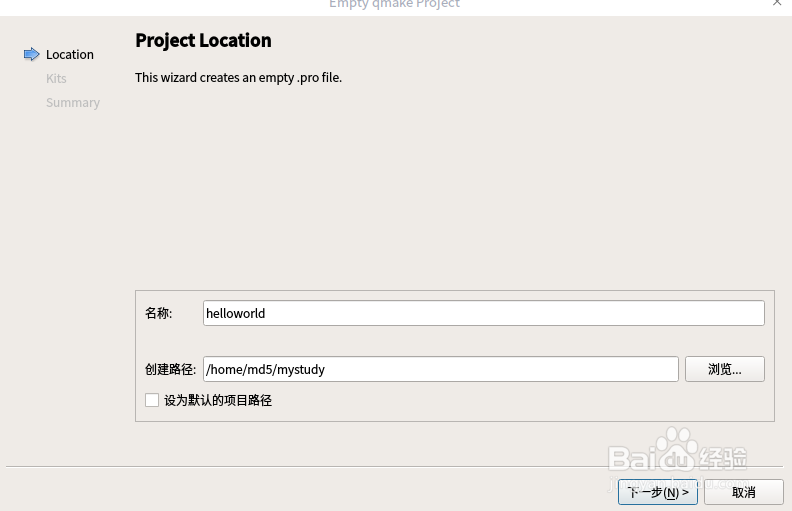Proceed with the 下一步(N) > button
The image size is (792, 511).
point(657,492)
